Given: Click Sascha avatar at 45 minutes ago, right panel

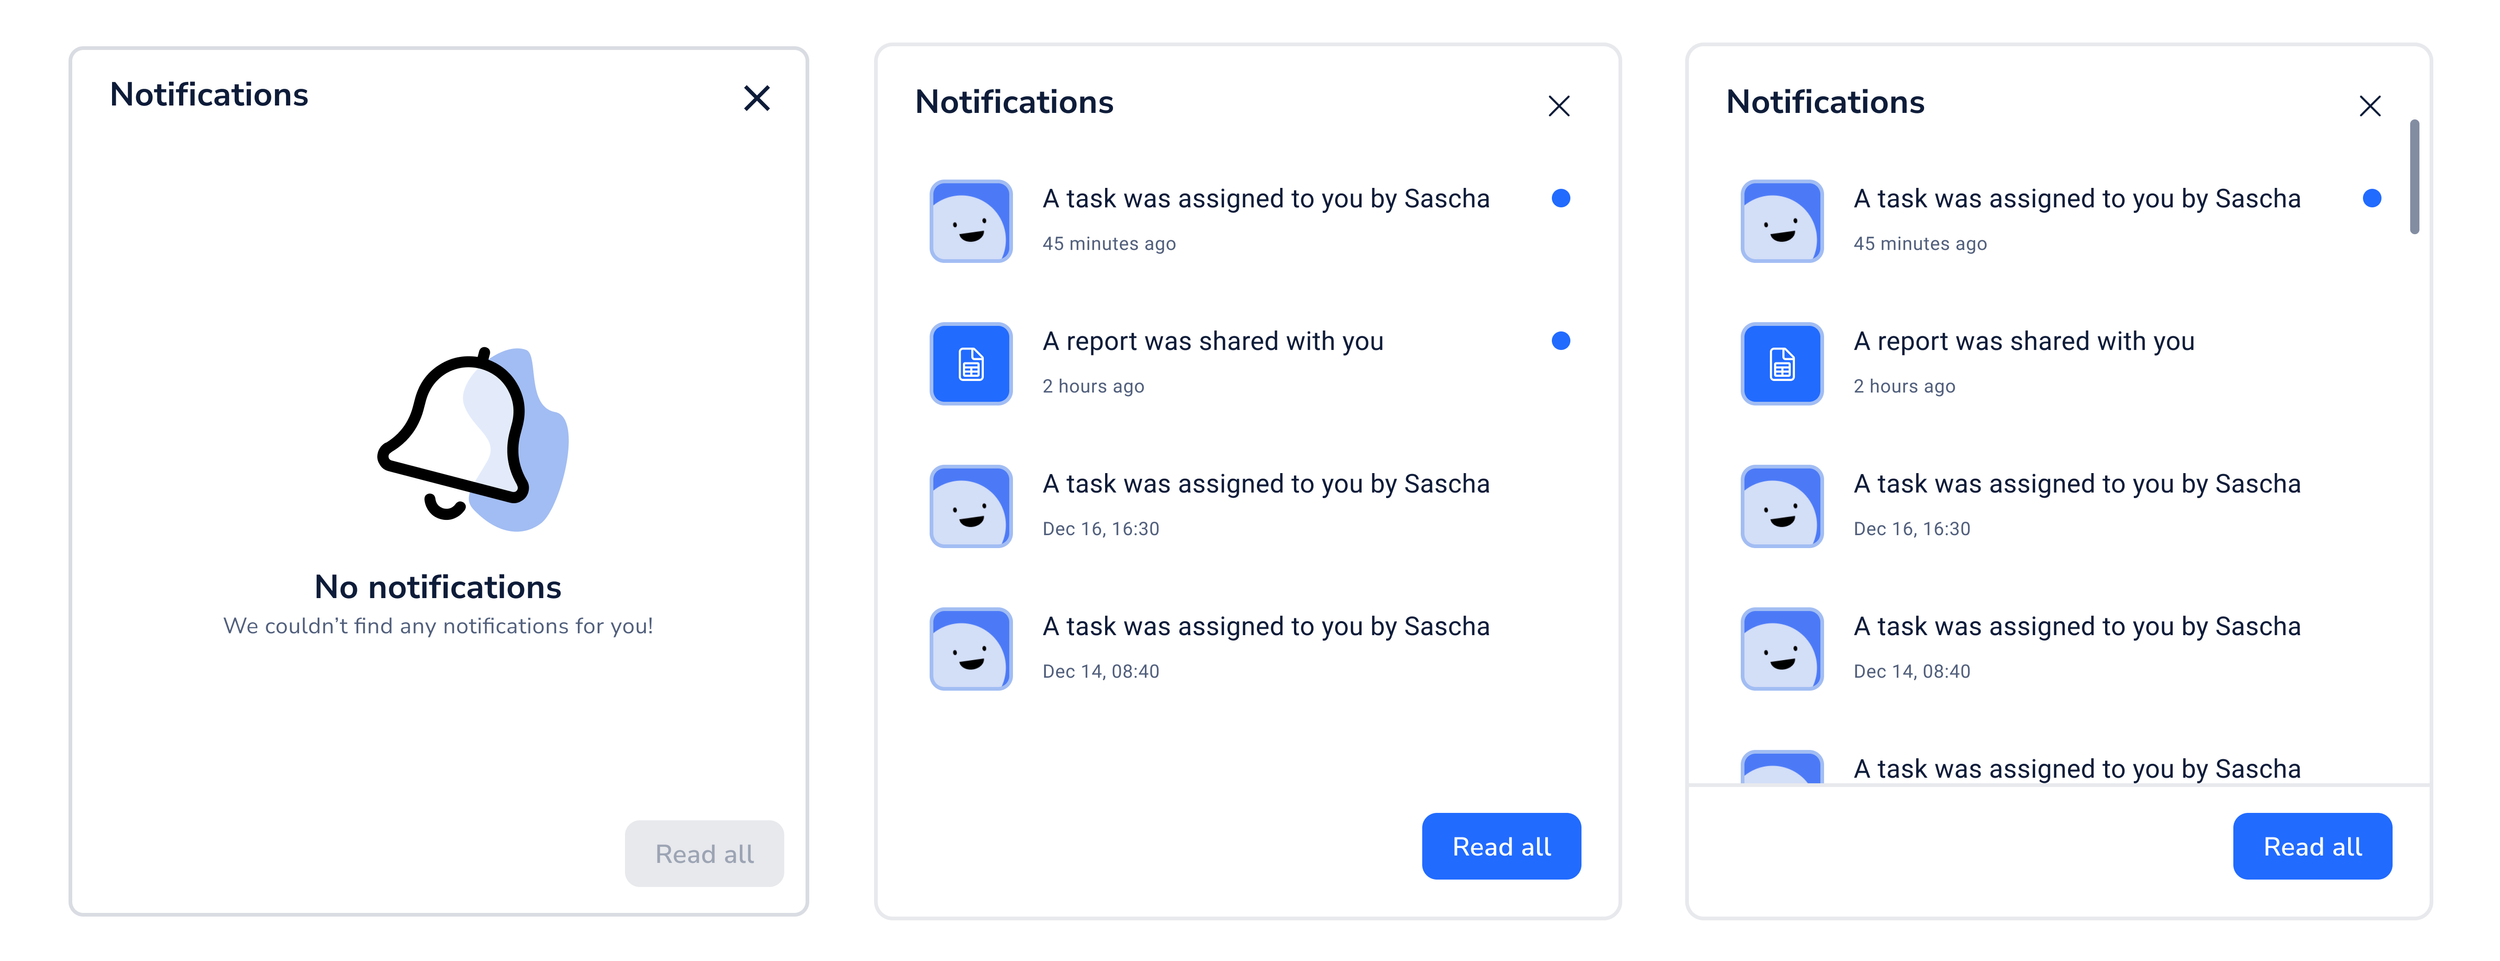Looking at the screenshot, I should click(1782, 221).
